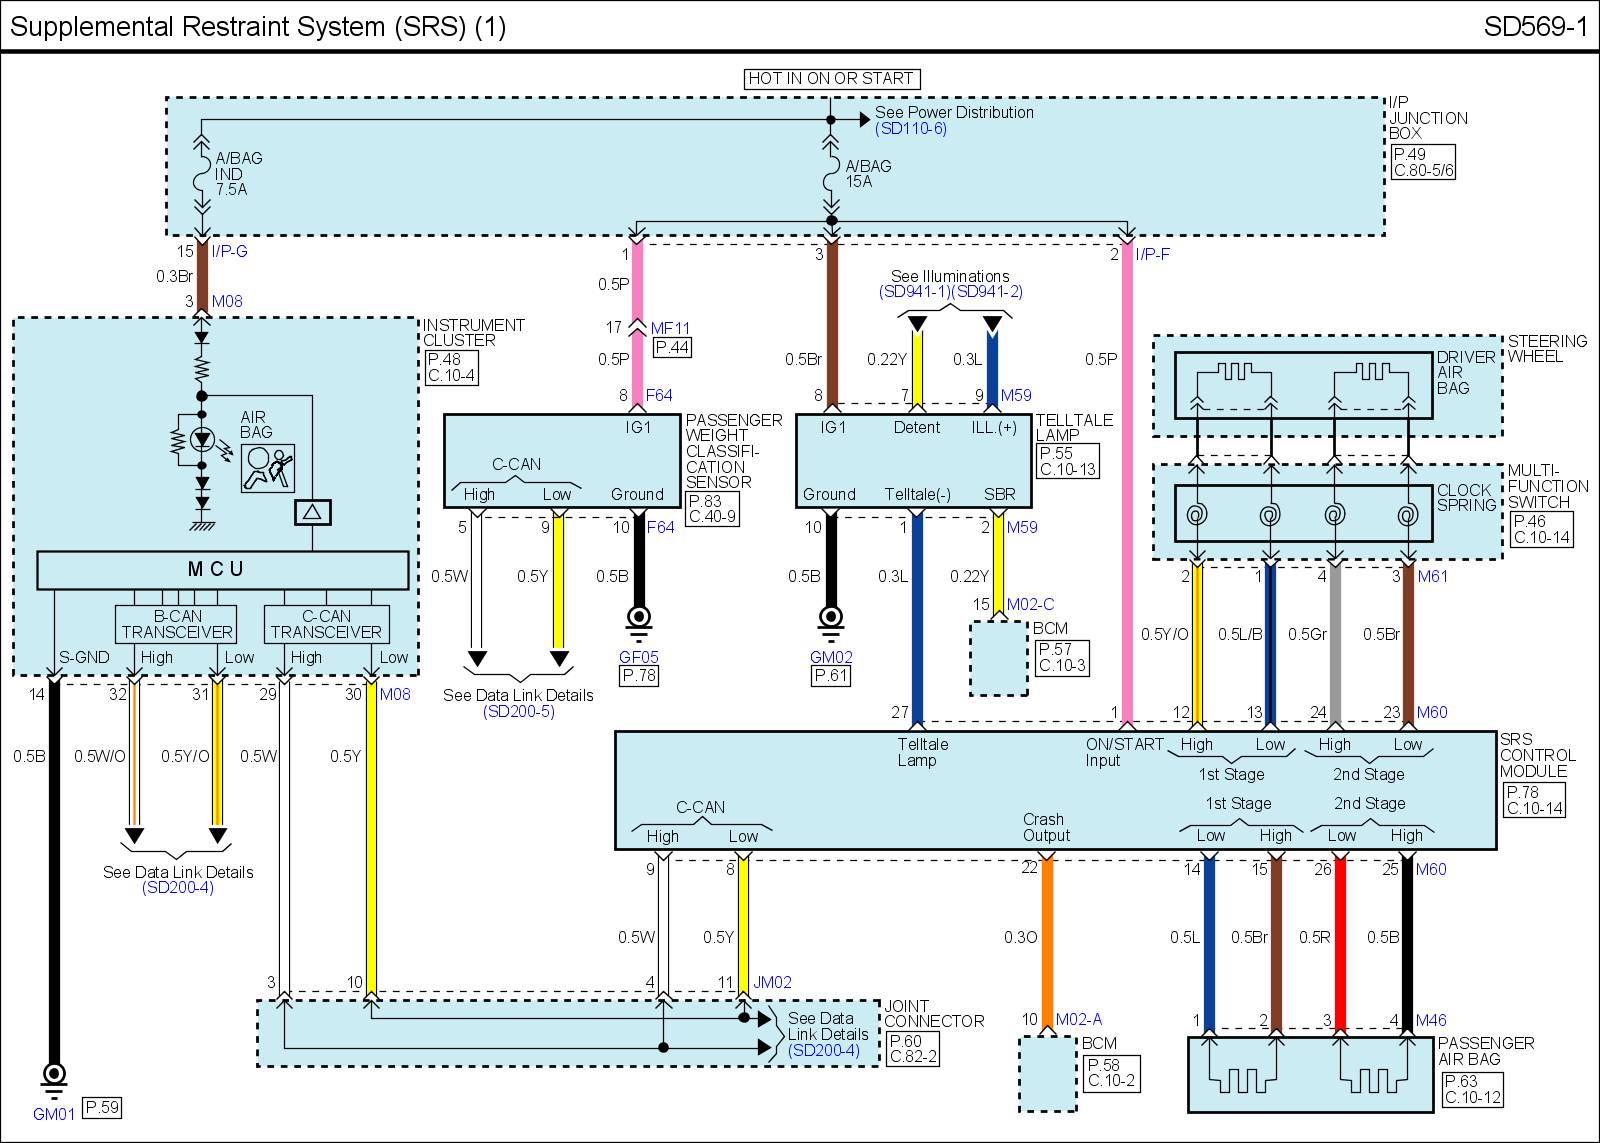The width and height of the screenshot is (1600, 1143).
Task: Click the P.61 box under GM02
Action: pyautogui.click(x=830, y=677)
